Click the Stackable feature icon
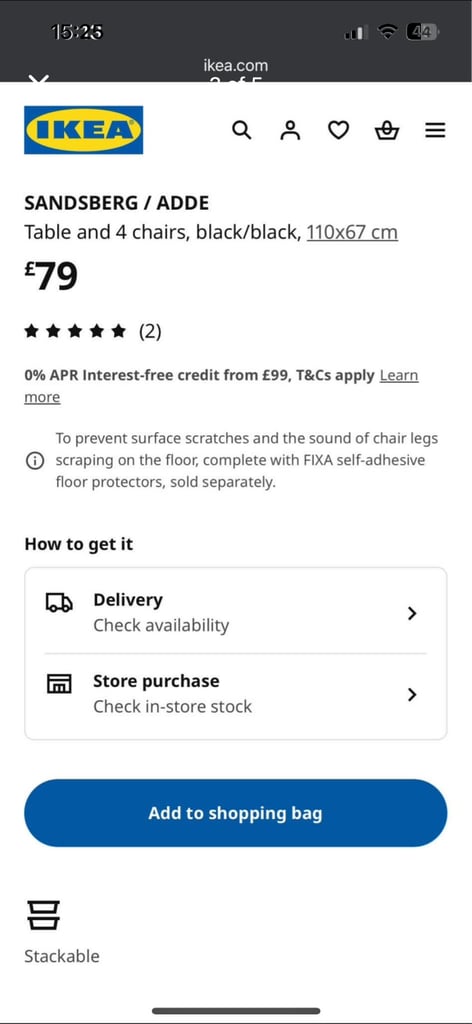This screenshot has width=472, height=1024. [43, 914]
